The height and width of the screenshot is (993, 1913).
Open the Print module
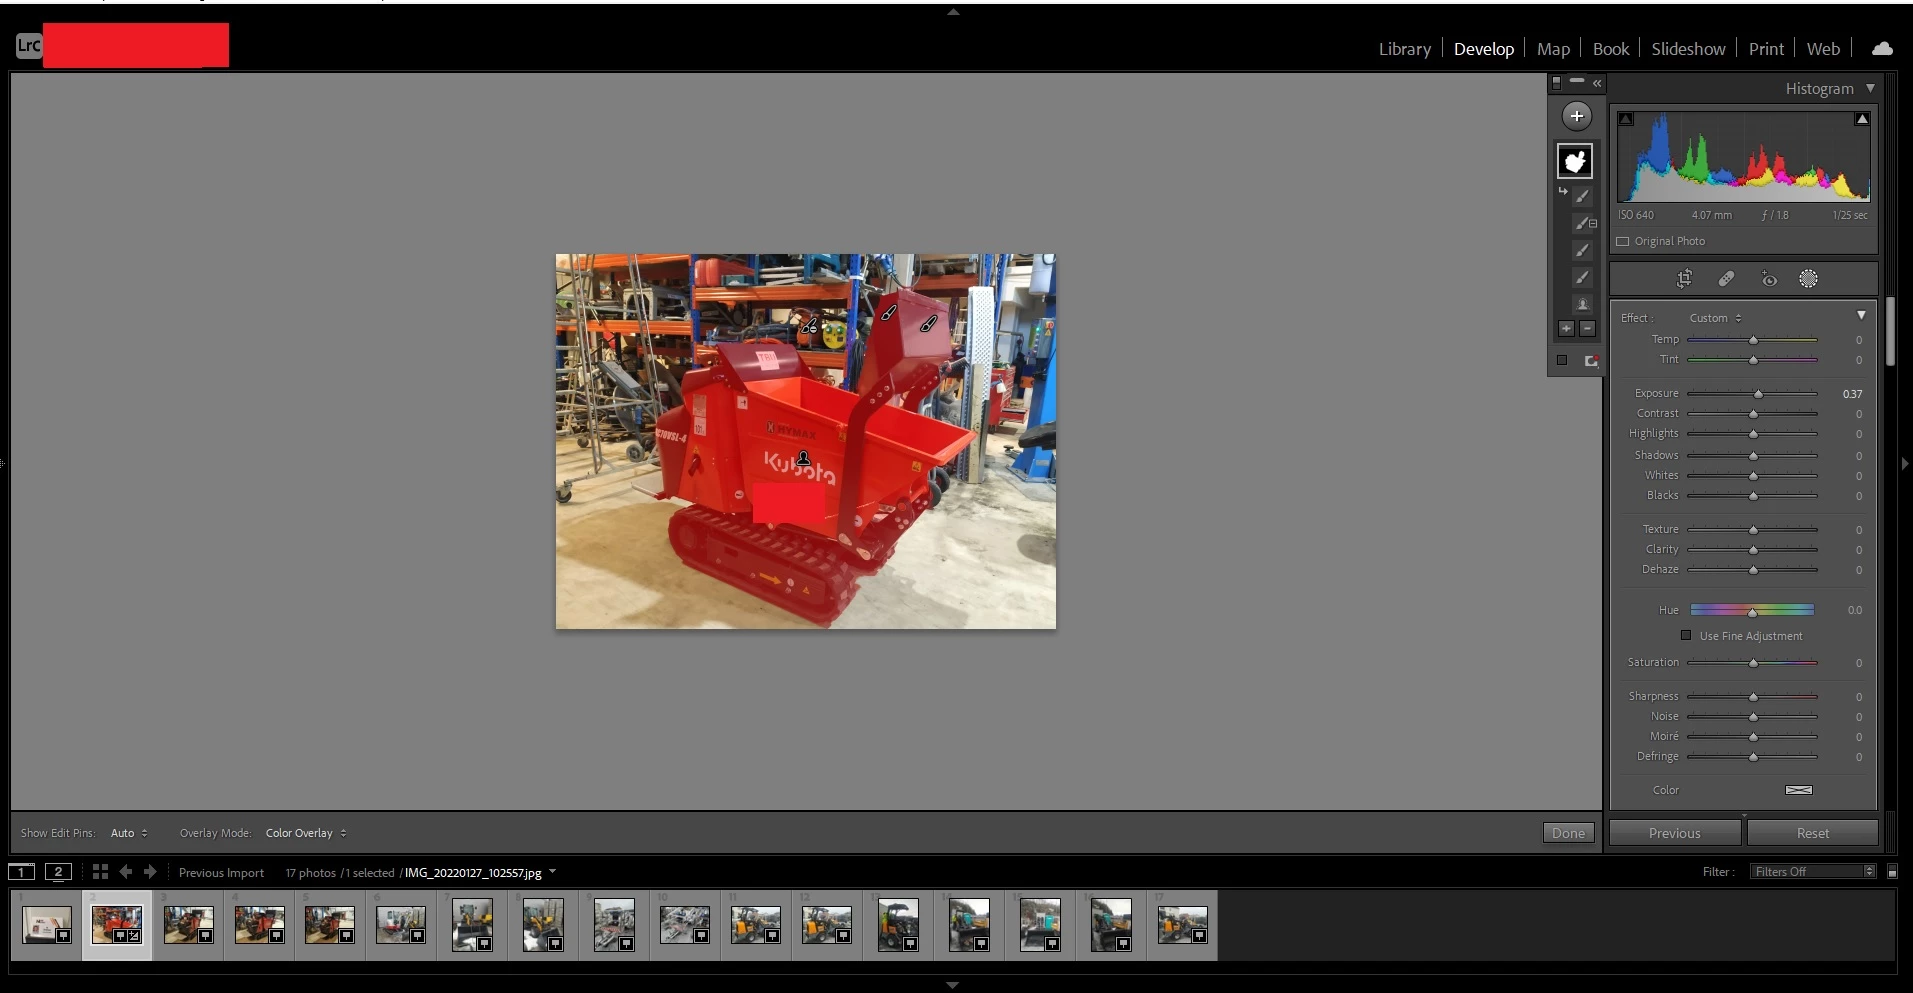point(1766,49)
